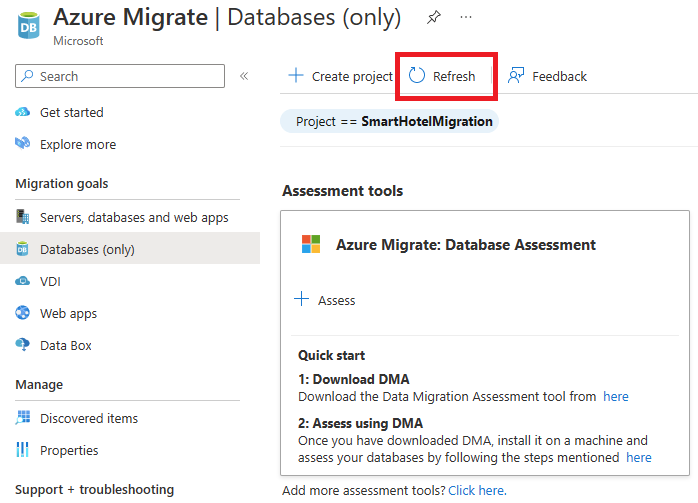Open Data Box in sidebar
The width and height of the screenshot is (698, 503).
pyautogui.click(x=66, y=346)
